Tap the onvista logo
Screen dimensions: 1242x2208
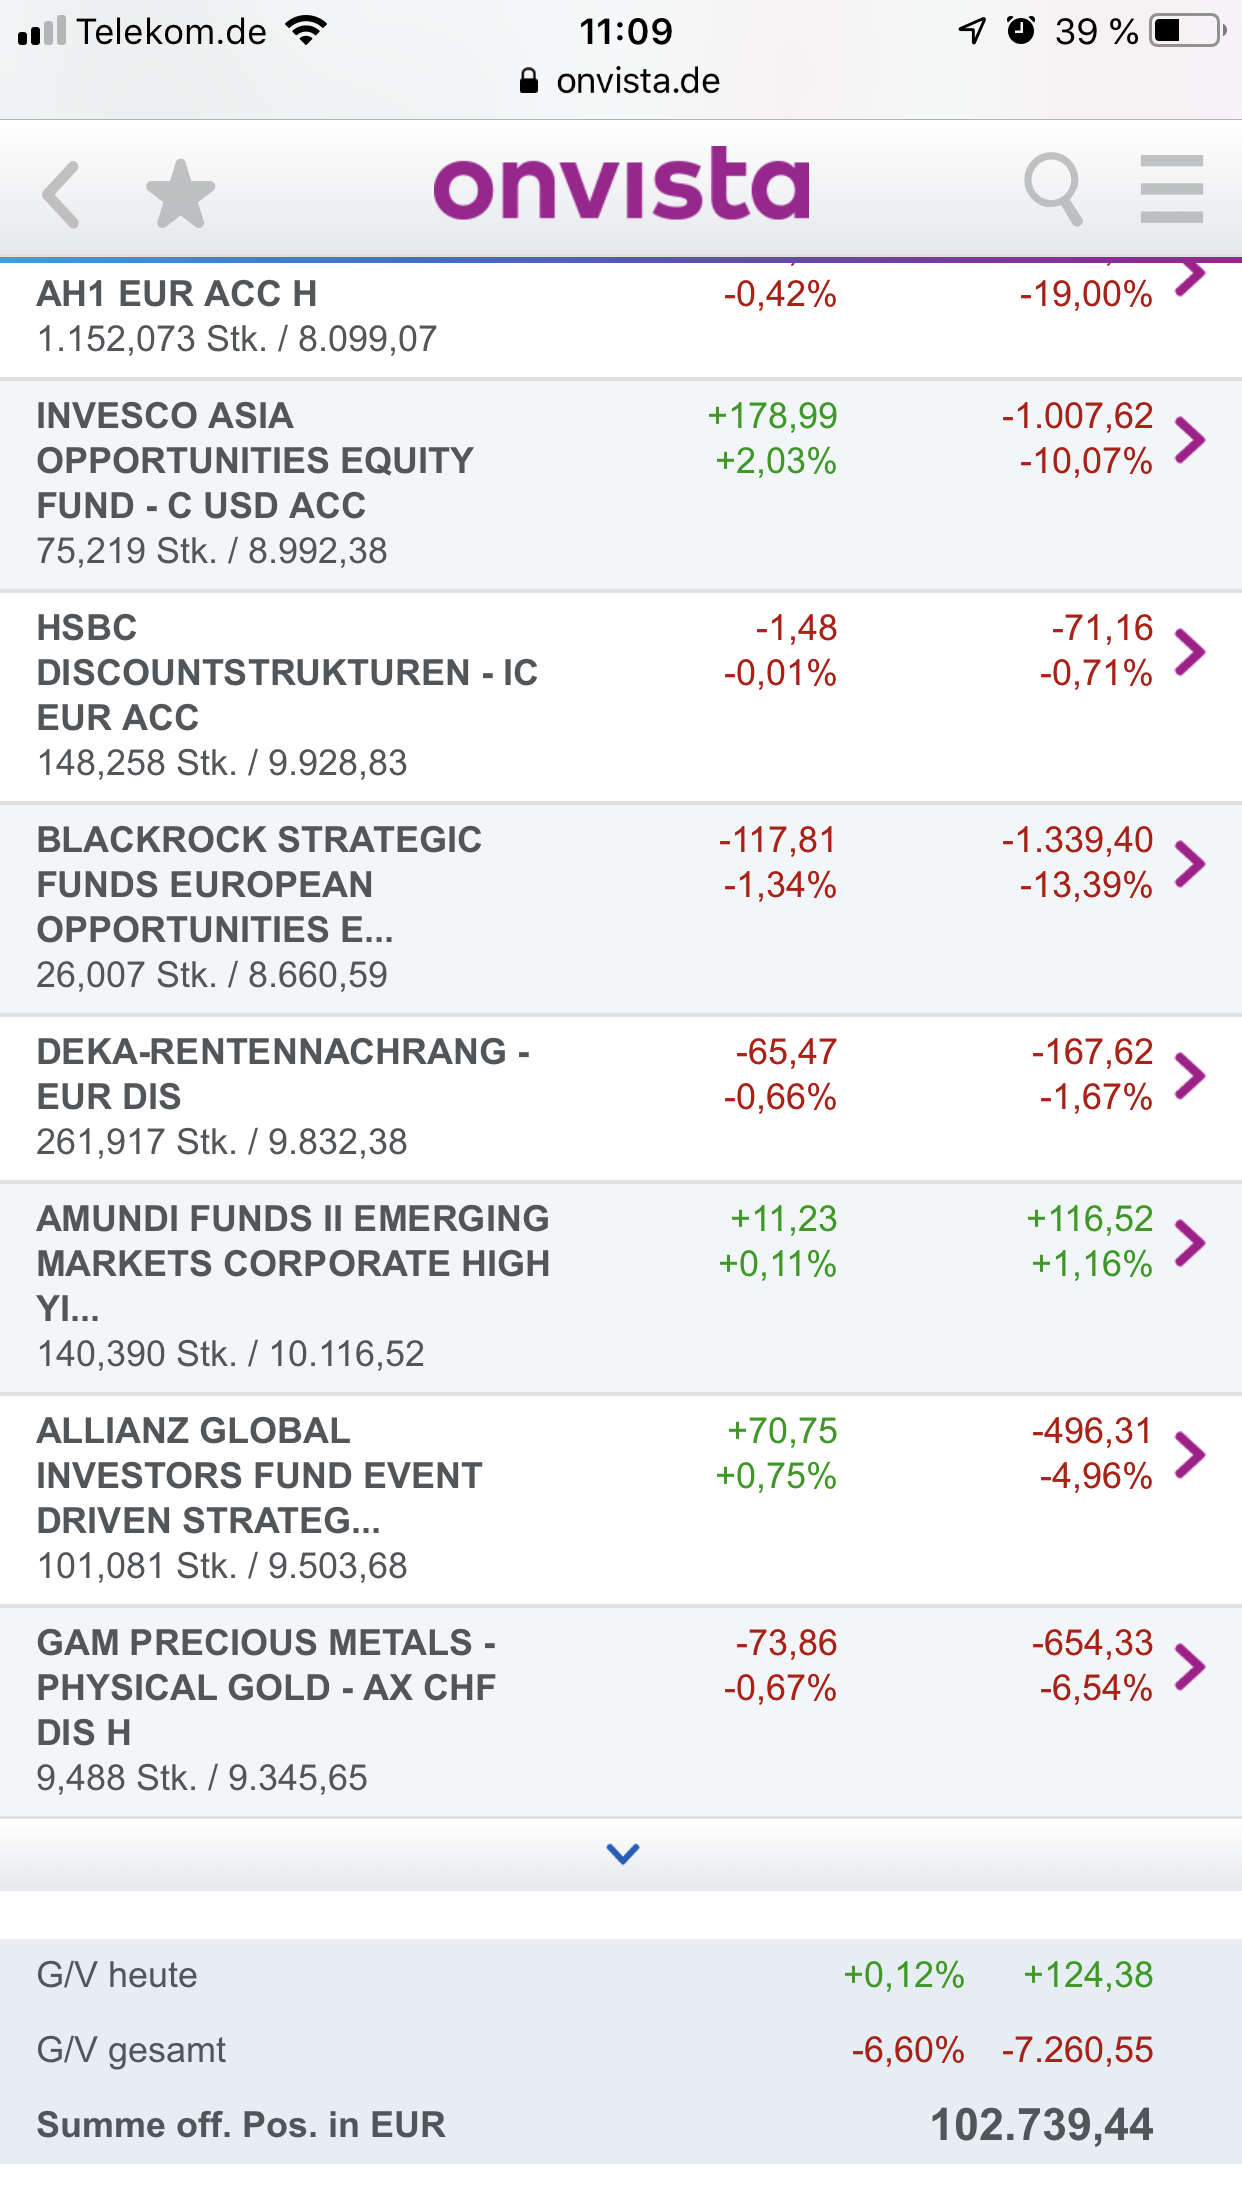click(x=621, y=185)
